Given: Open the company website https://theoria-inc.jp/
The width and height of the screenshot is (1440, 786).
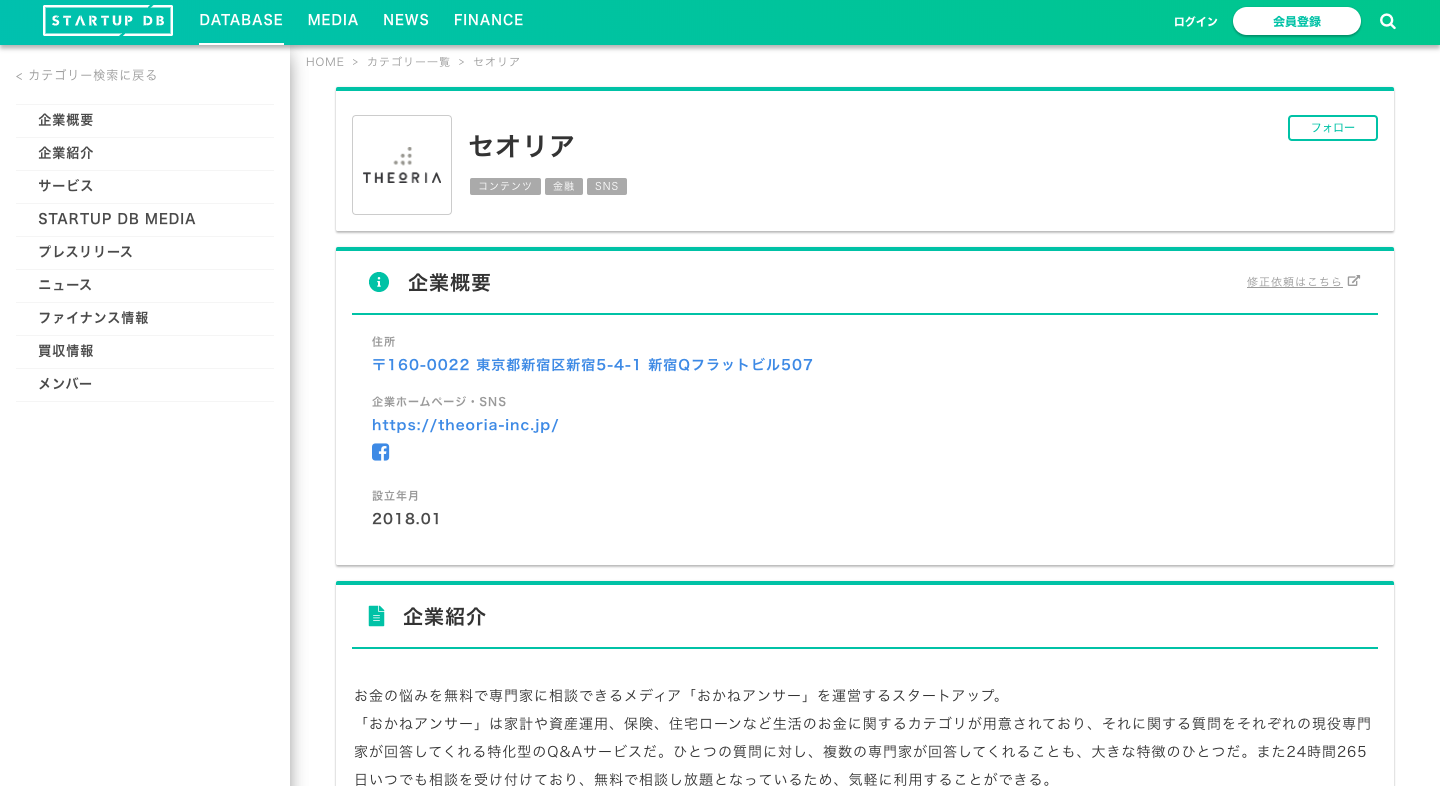Looking at the screenshot, I should tap(465, 425).
